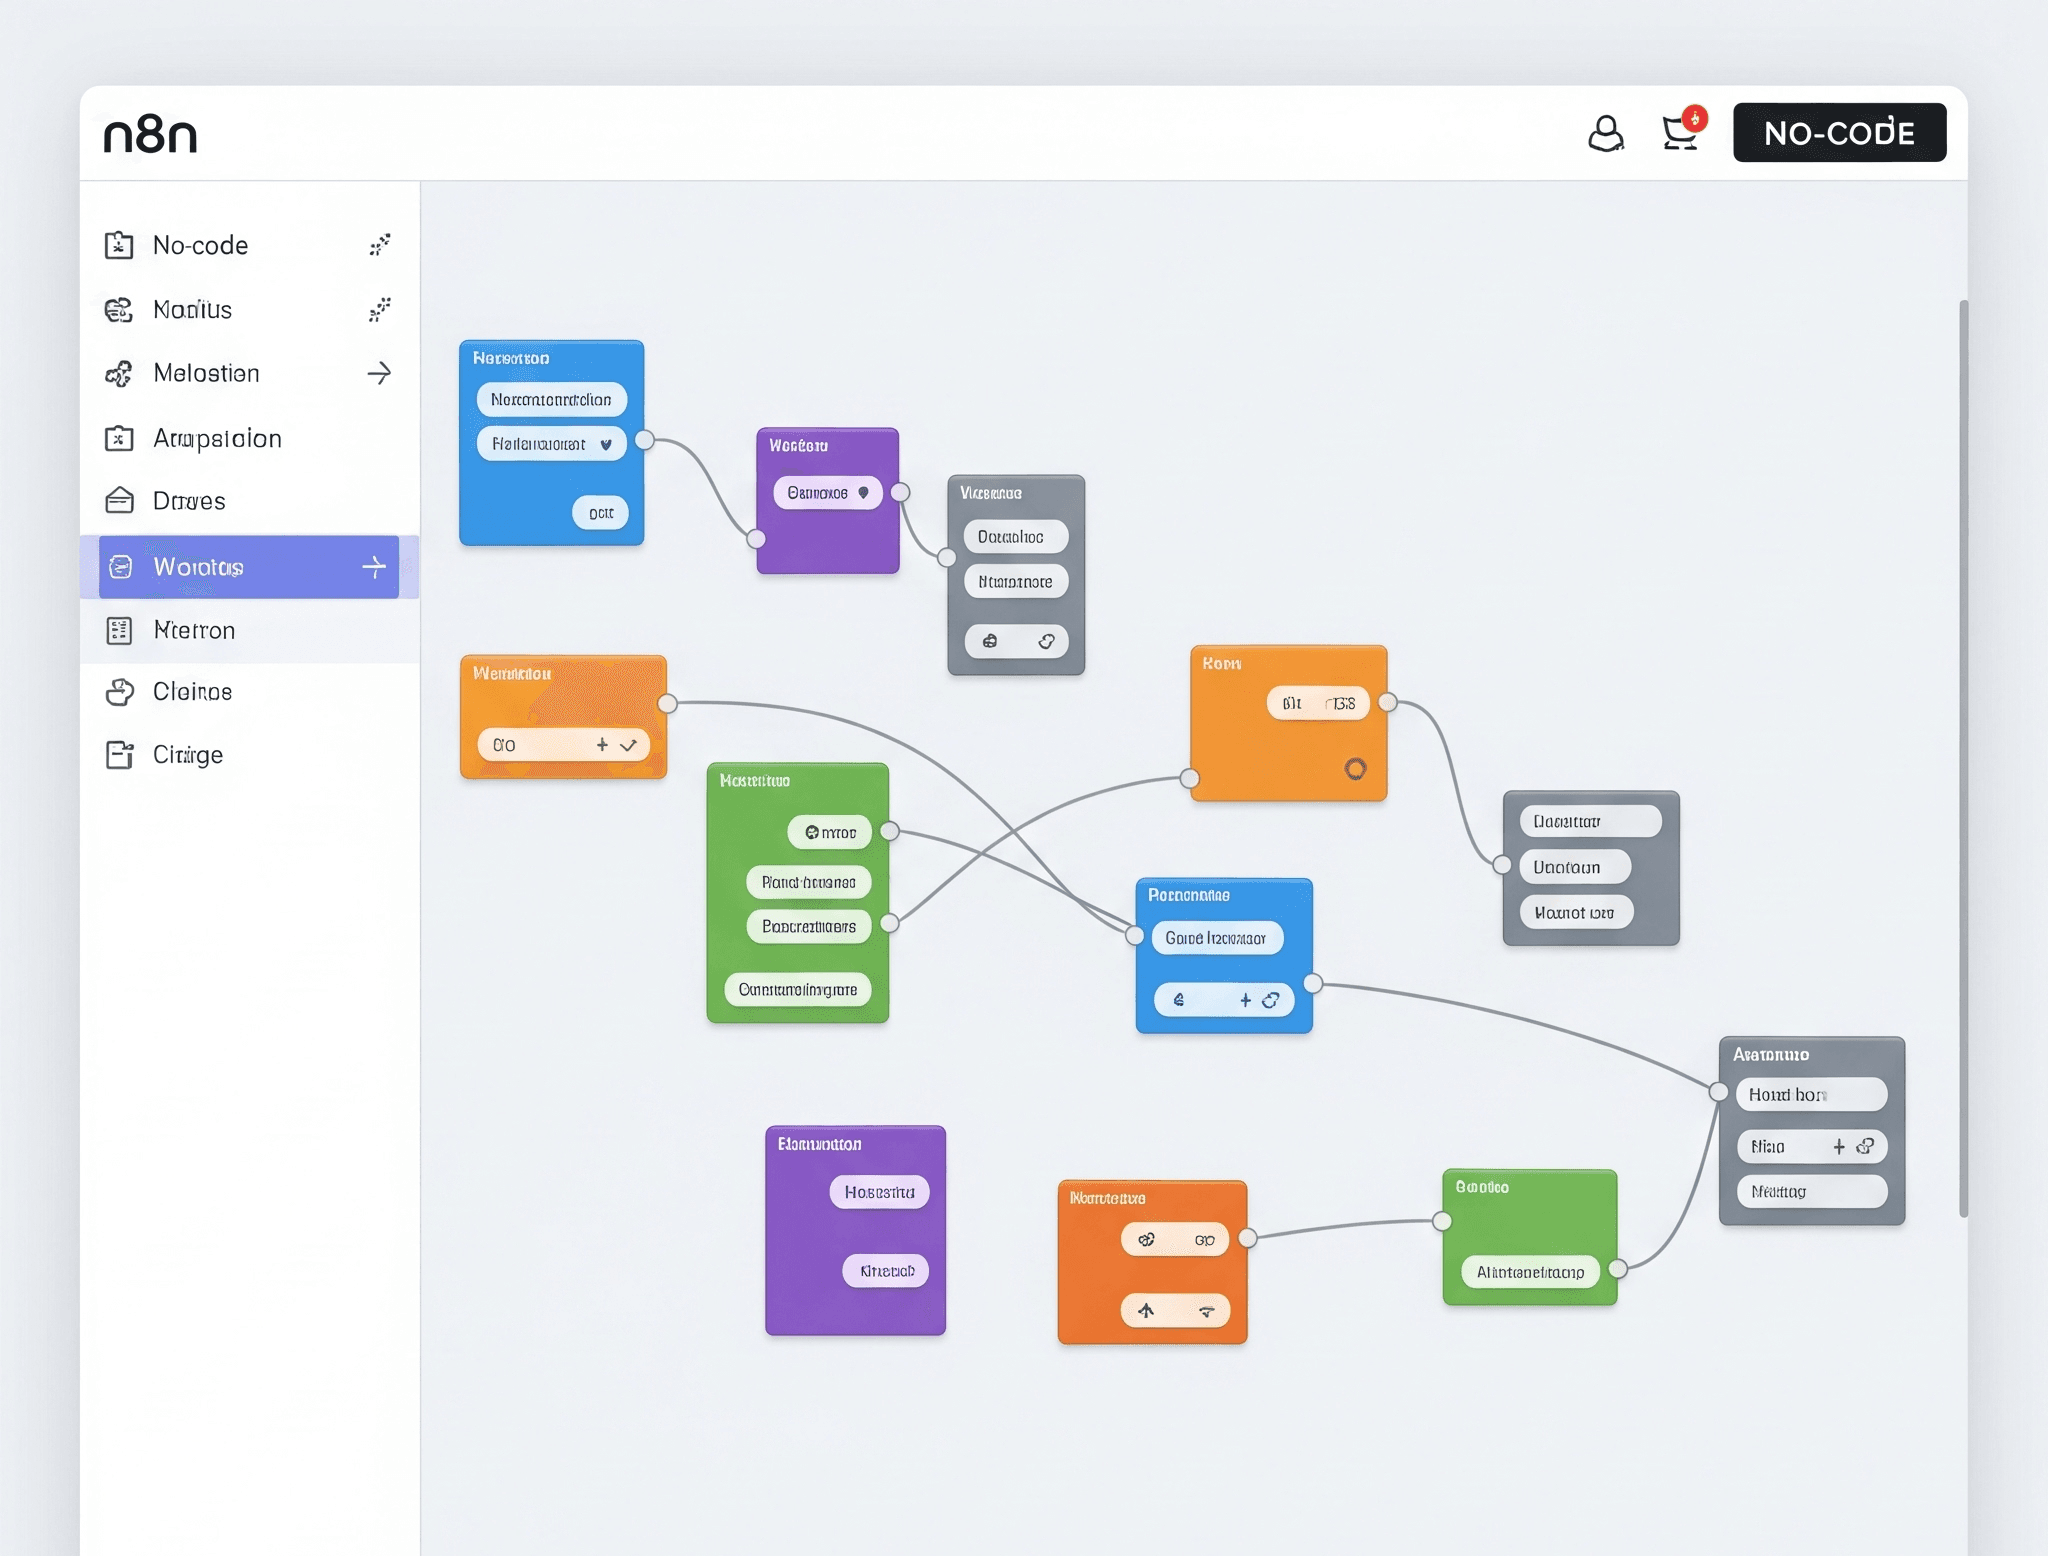The height and width of the screenshot is (1556, 2048).
Task: Toggle the checkmark in orange Wemkton node
Action: coord(628,745)
